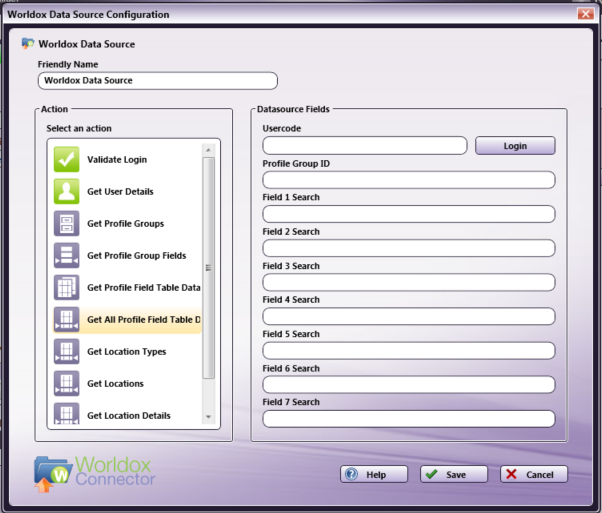Screen dimensions: 602x513
Task: Select the Validate Login action label
Action: click(117, 159)
